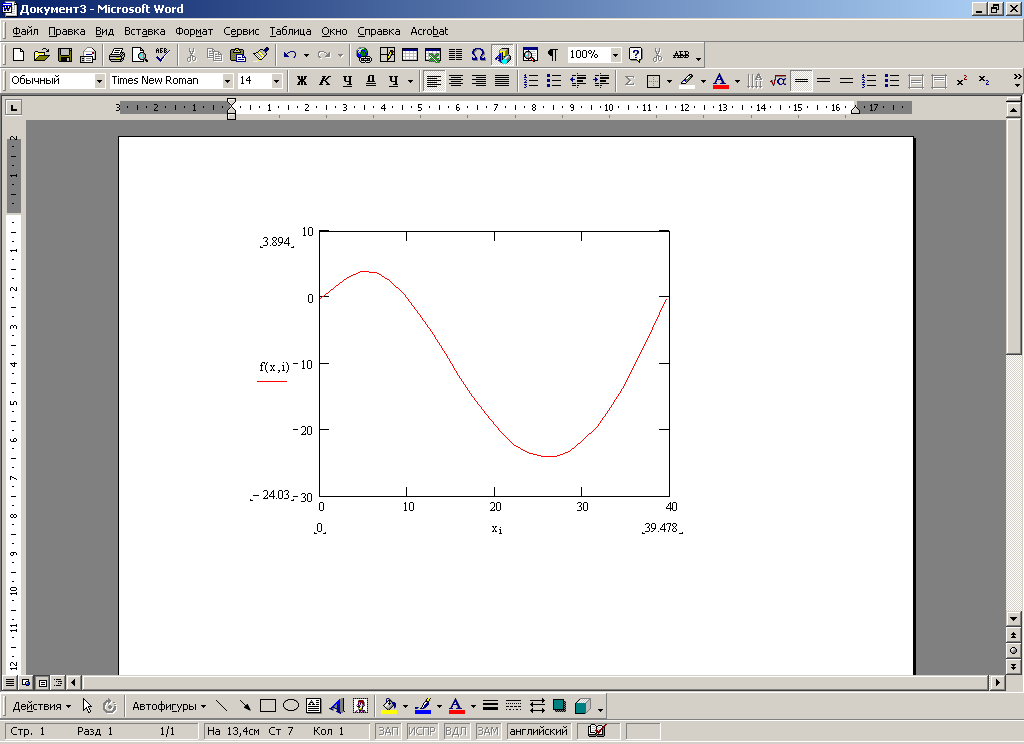Paste from clipboard icon

[238, 55]
